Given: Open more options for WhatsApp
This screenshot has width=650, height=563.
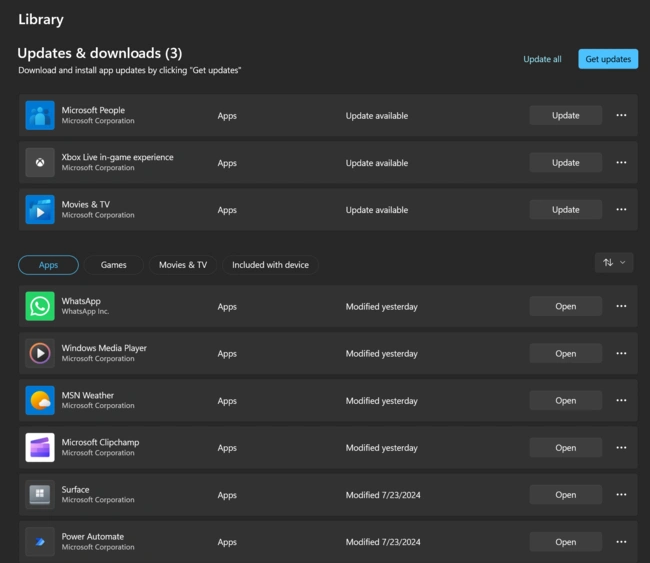Looking at the screenshot, I should click(x=621, y=306).
